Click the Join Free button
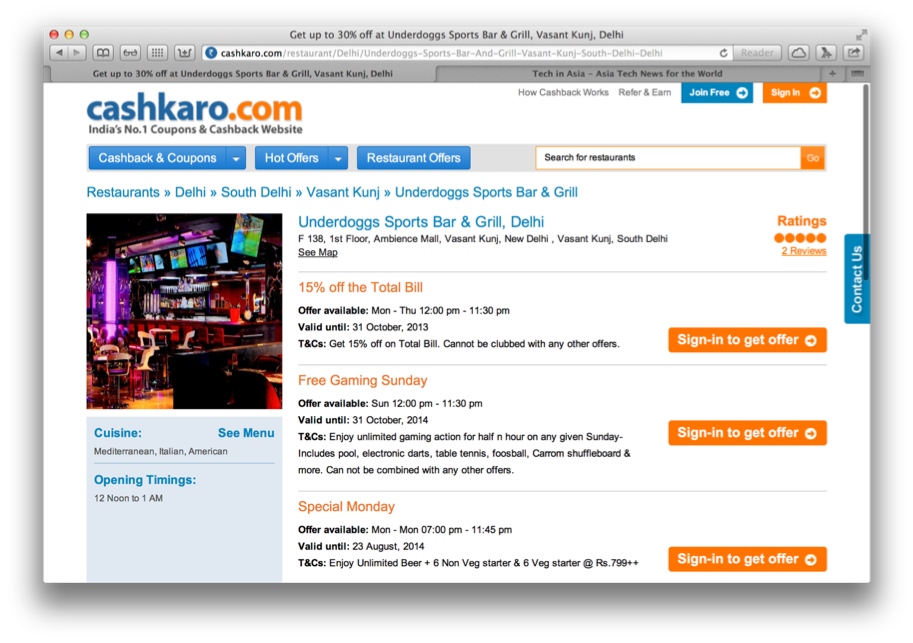The image size is (913, 643). (x=717, y=93)
